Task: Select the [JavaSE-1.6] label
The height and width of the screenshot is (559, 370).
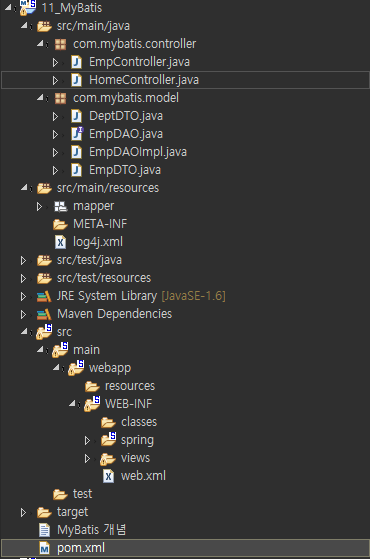Action: tap(194, 296)
